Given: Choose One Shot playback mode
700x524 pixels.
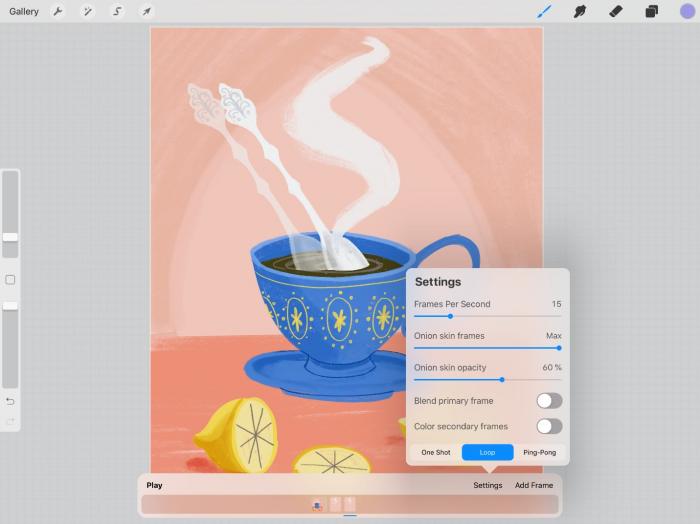Looking at the screenshot, I should (436, 452).
